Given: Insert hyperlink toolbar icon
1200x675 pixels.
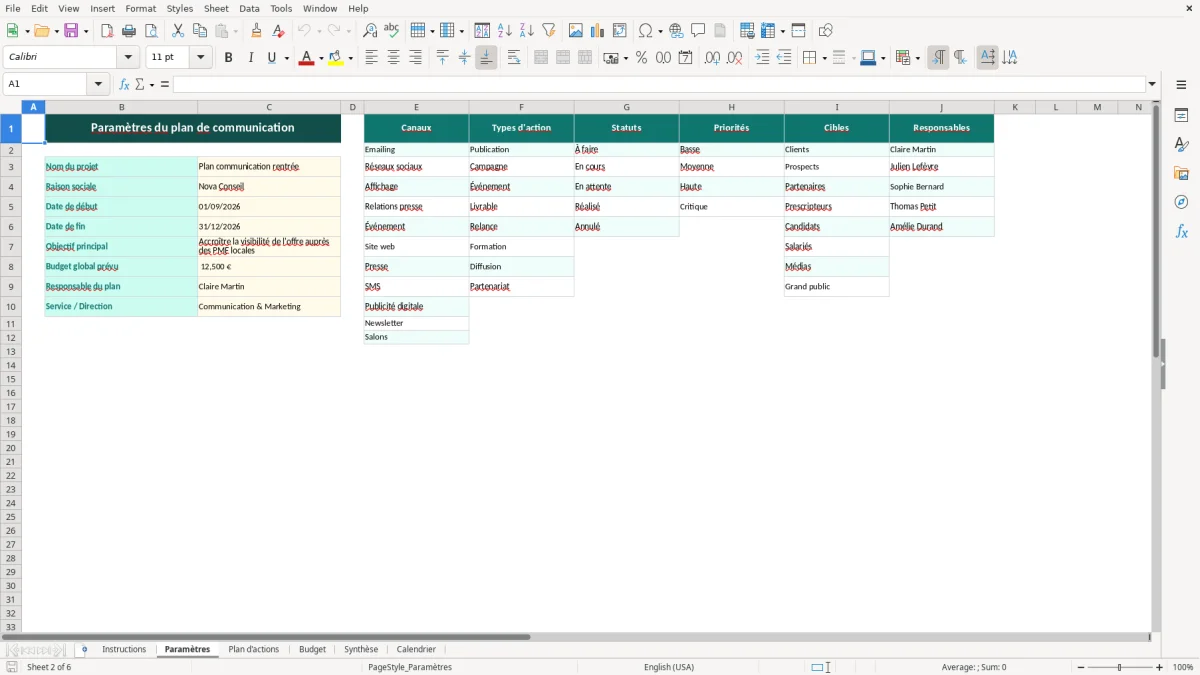Looking at the screenshot, I should pos(676,31).
